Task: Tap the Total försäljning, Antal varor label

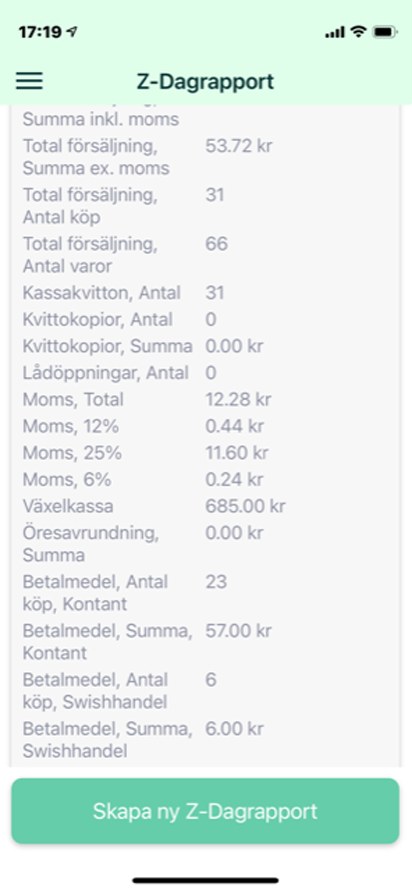Action: pos(90,255)
